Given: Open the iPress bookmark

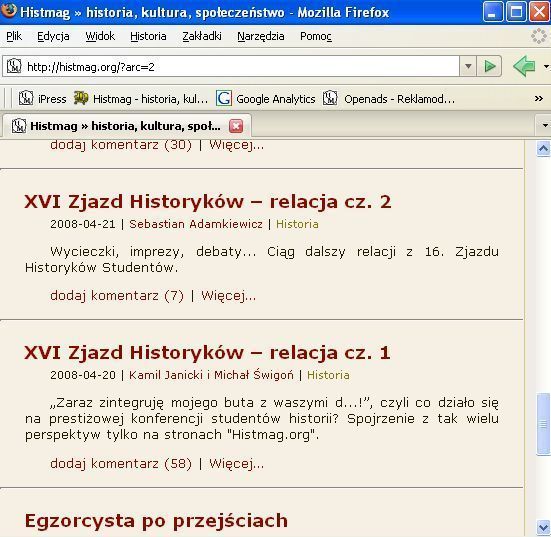Looking at the screenshot, I should (x=43, y=99).
